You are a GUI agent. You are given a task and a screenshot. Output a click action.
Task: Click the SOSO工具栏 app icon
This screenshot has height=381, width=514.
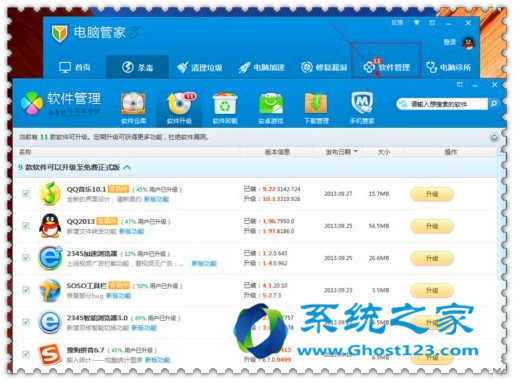(50, 290)
